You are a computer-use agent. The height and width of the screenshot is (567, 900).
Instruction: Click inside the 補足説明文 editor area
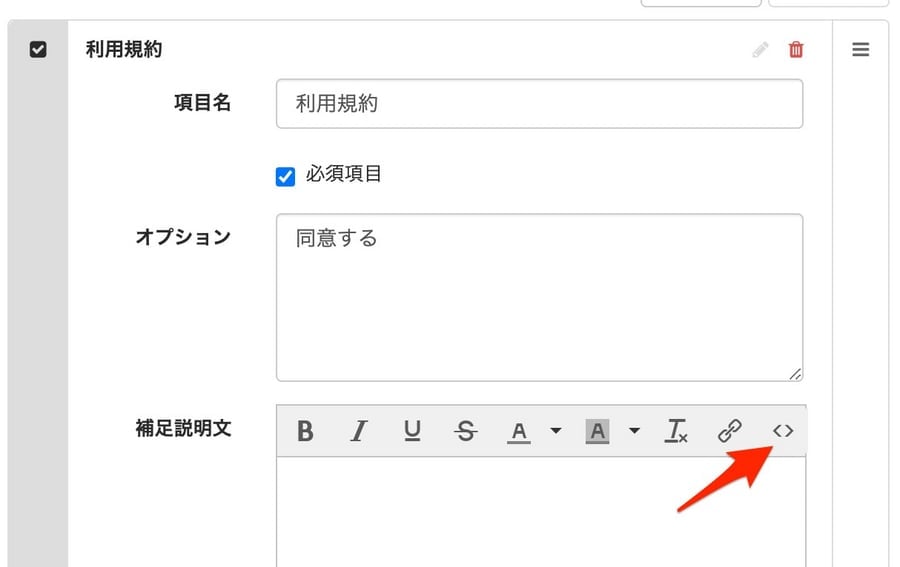click(540, 510)
